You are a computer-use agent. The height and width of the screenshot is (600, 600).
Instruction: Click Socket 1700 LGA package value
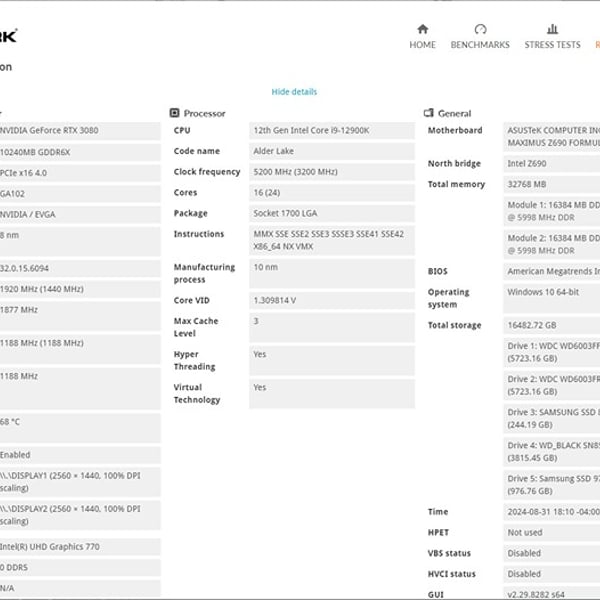point(332,213)
